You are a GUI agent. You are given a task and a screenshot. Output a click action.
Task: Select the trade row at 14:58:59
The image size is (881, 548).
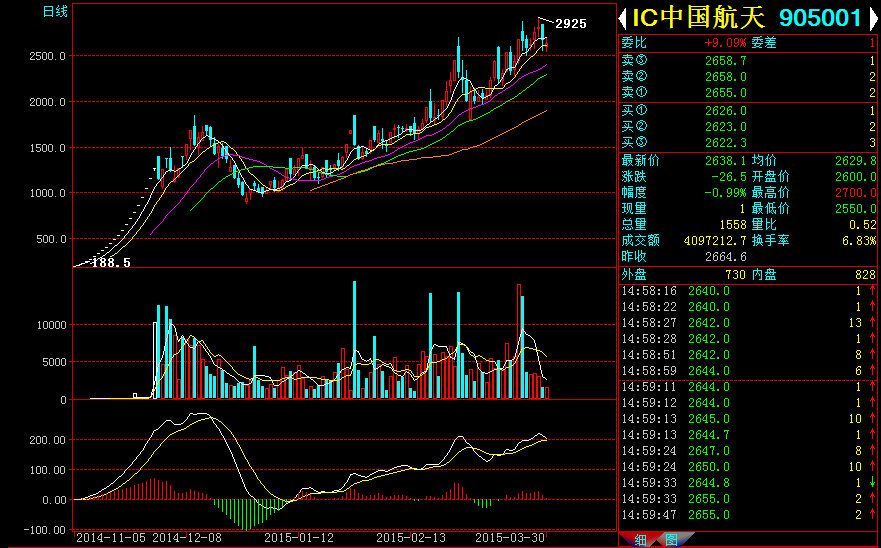[748, 371]
